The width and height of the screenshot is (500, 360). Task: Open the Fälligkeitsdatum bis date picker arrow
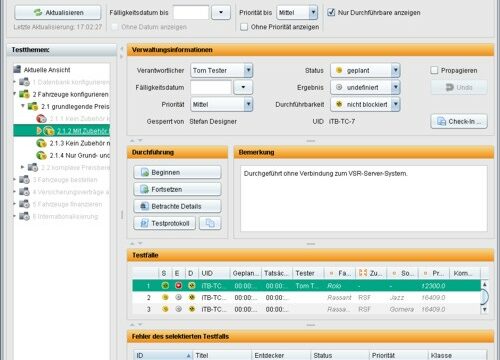point(221,13)
